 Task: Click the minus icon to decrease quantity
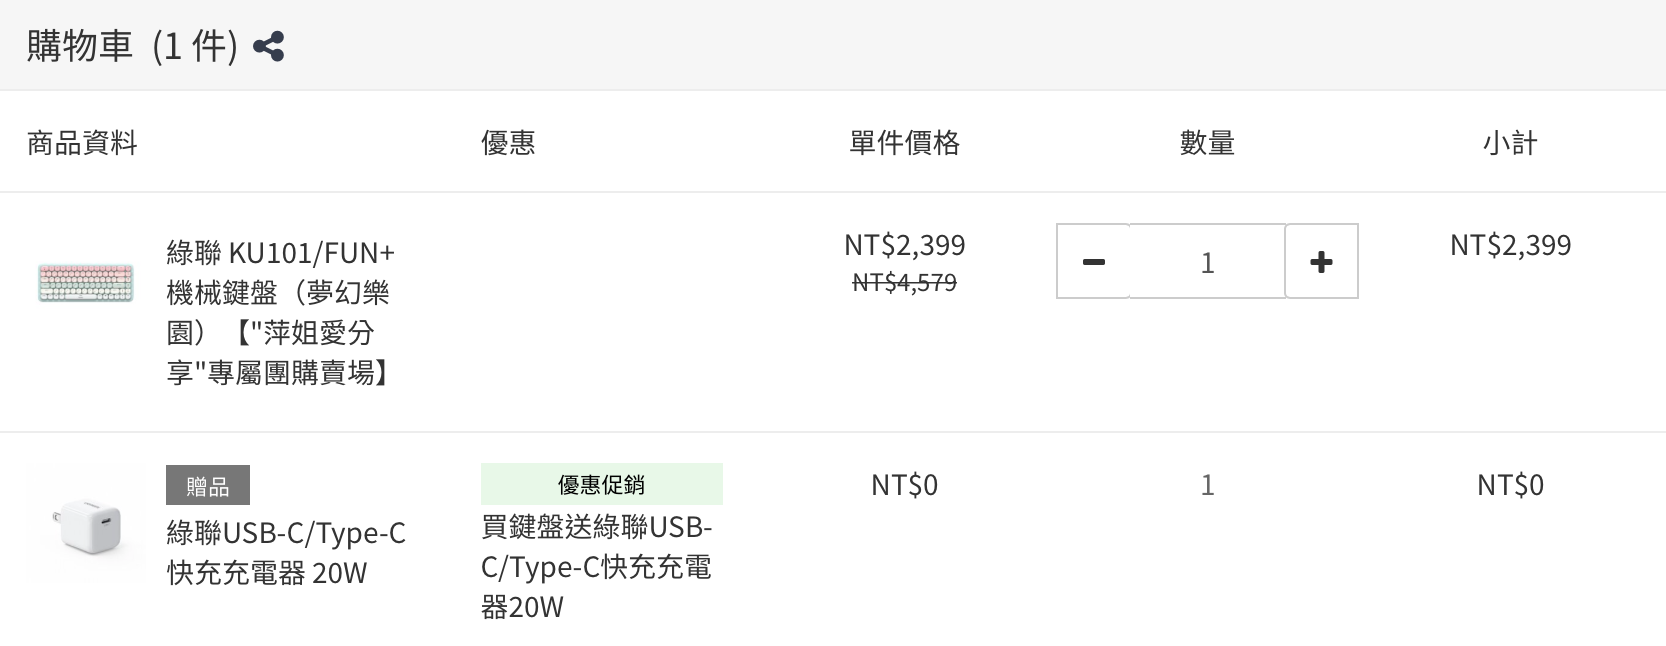1093,261
